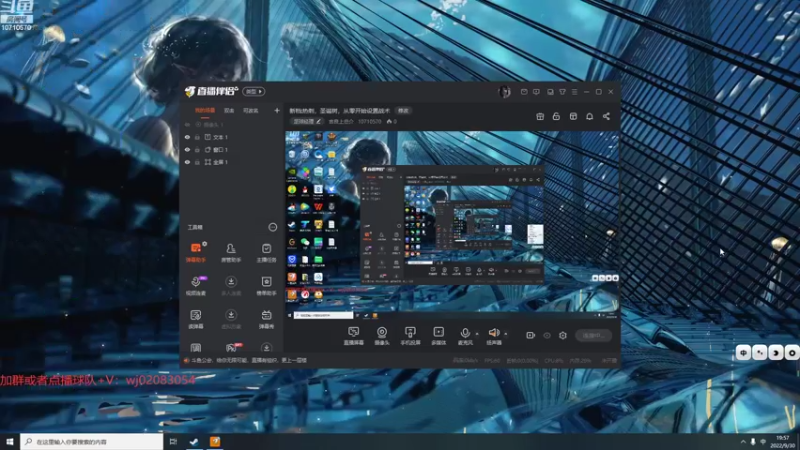Add a new scene with plus button

[276, 111]
